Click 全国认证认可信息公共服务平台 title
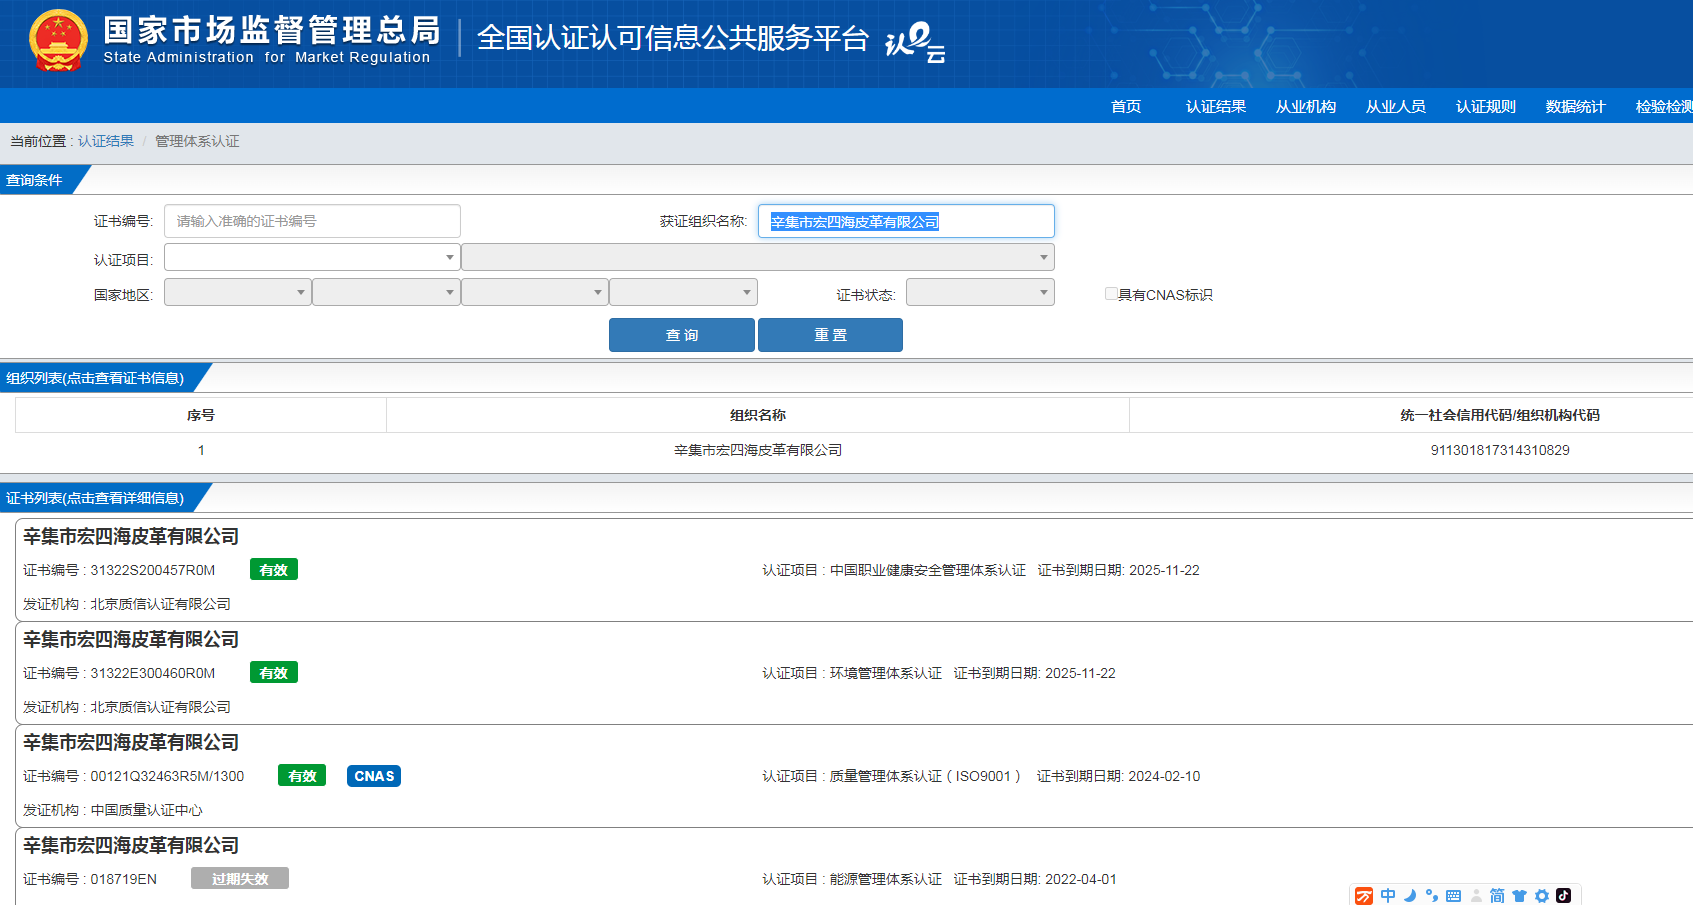This screenshot has width=1693, height=905. (x=673, y=38)
